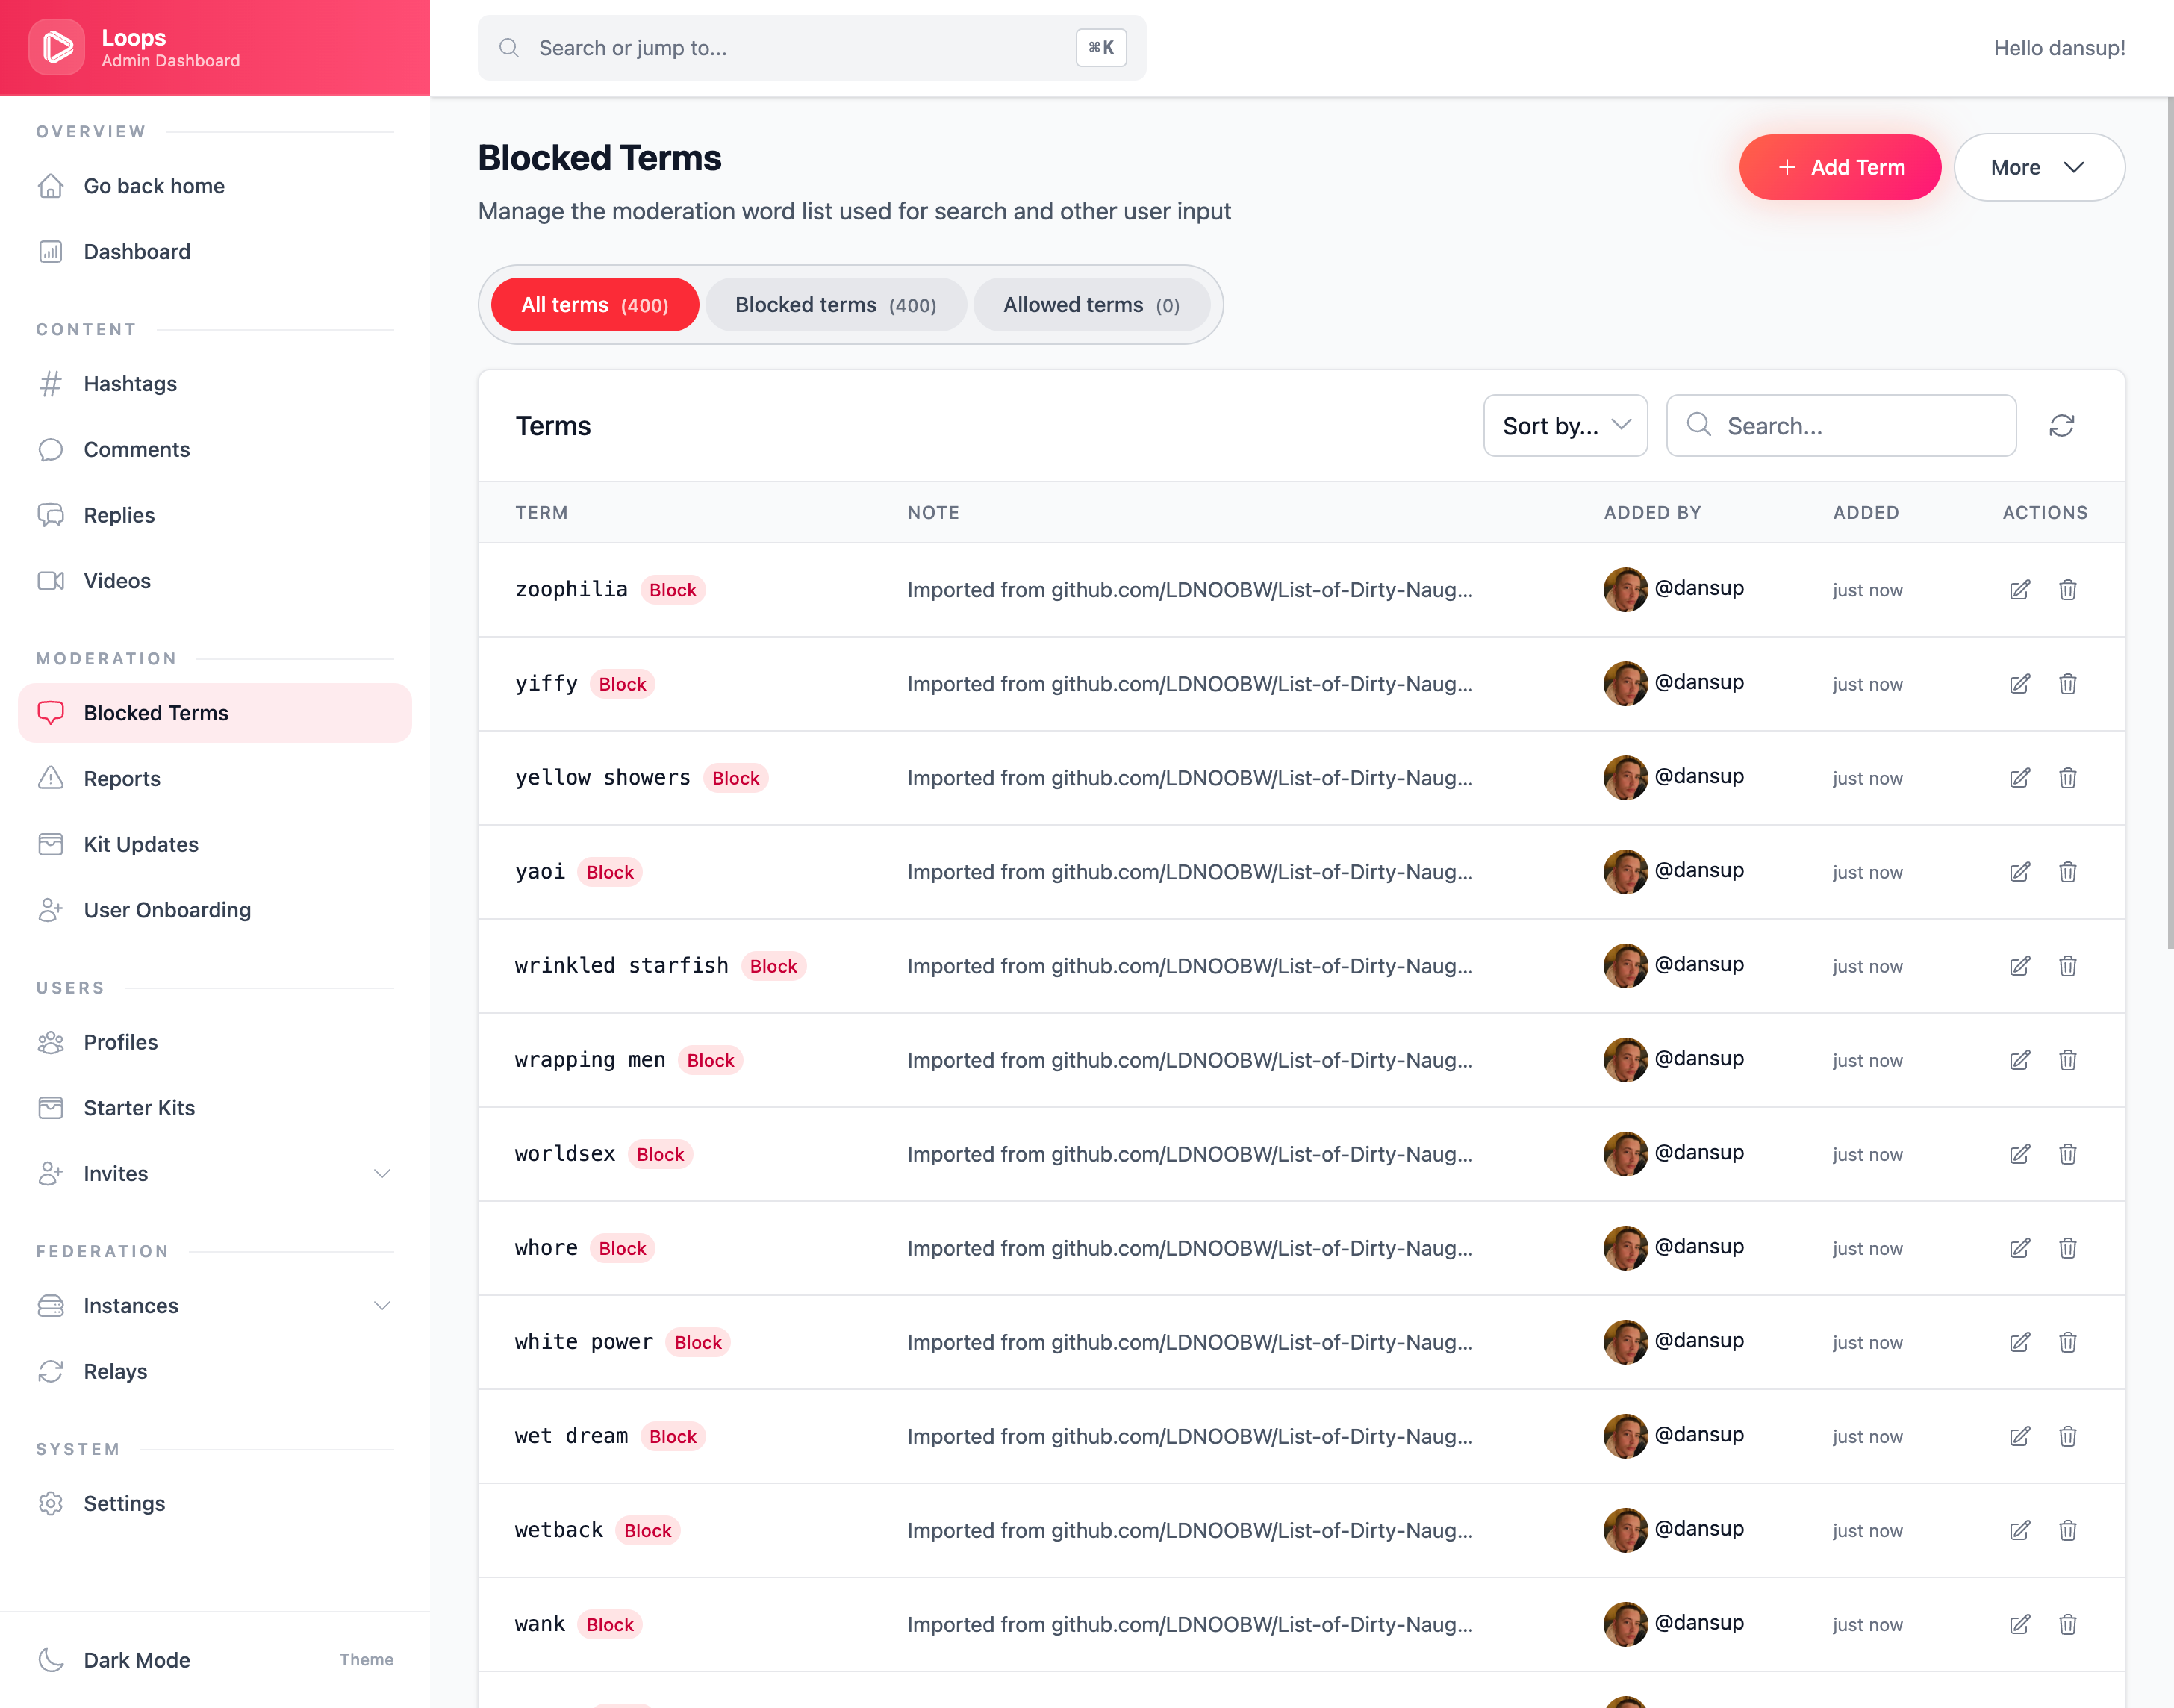Delete the yaoi term
Viewport: 2174px width, 1708px height.
click(x=2067, y=872)
